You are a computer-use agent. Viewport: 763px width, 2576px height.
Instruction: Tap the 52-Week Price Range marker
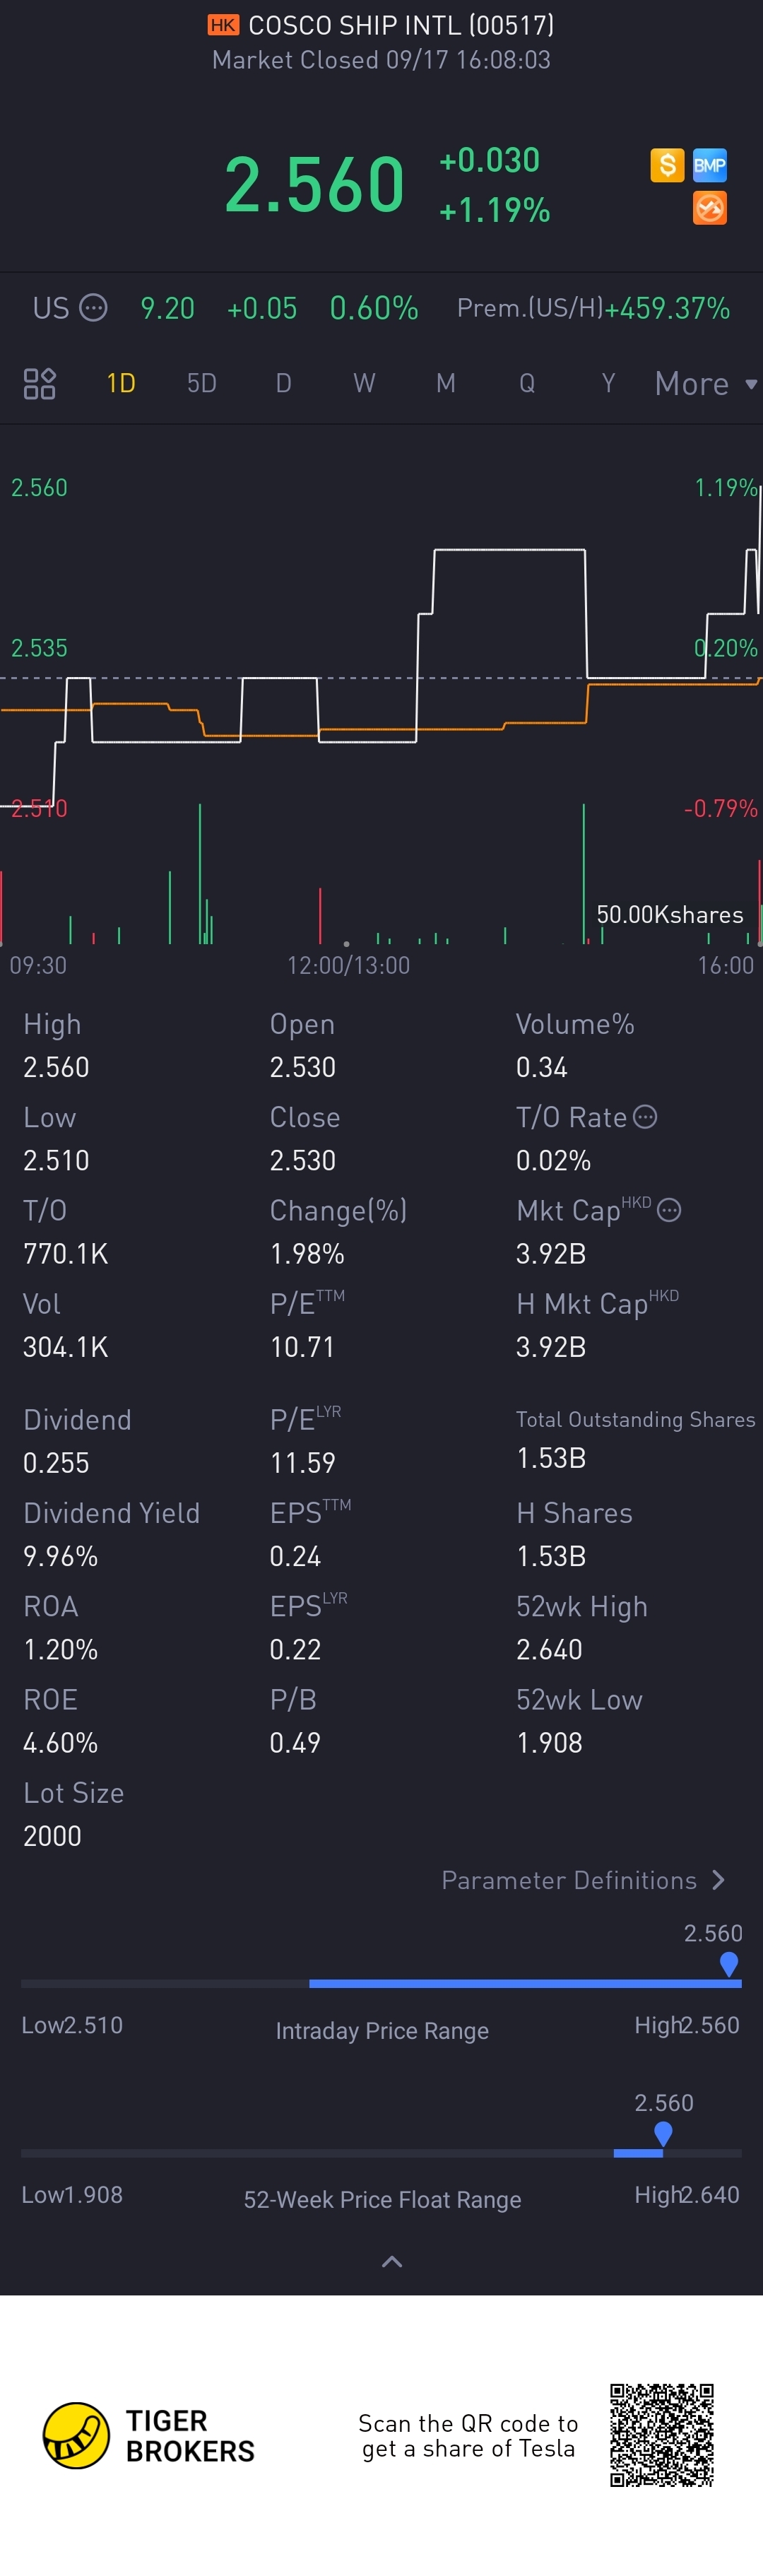pos(663,2134)
